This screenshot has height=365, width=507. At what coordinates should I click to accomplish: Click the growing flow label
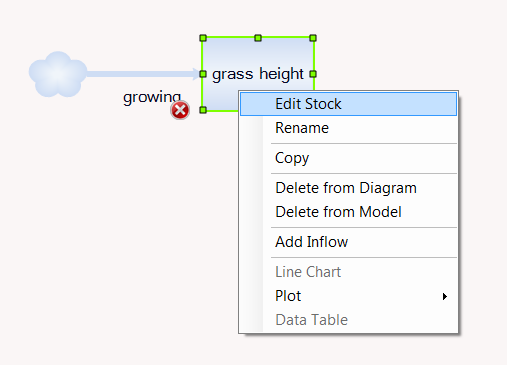click(x=152, y=97)
